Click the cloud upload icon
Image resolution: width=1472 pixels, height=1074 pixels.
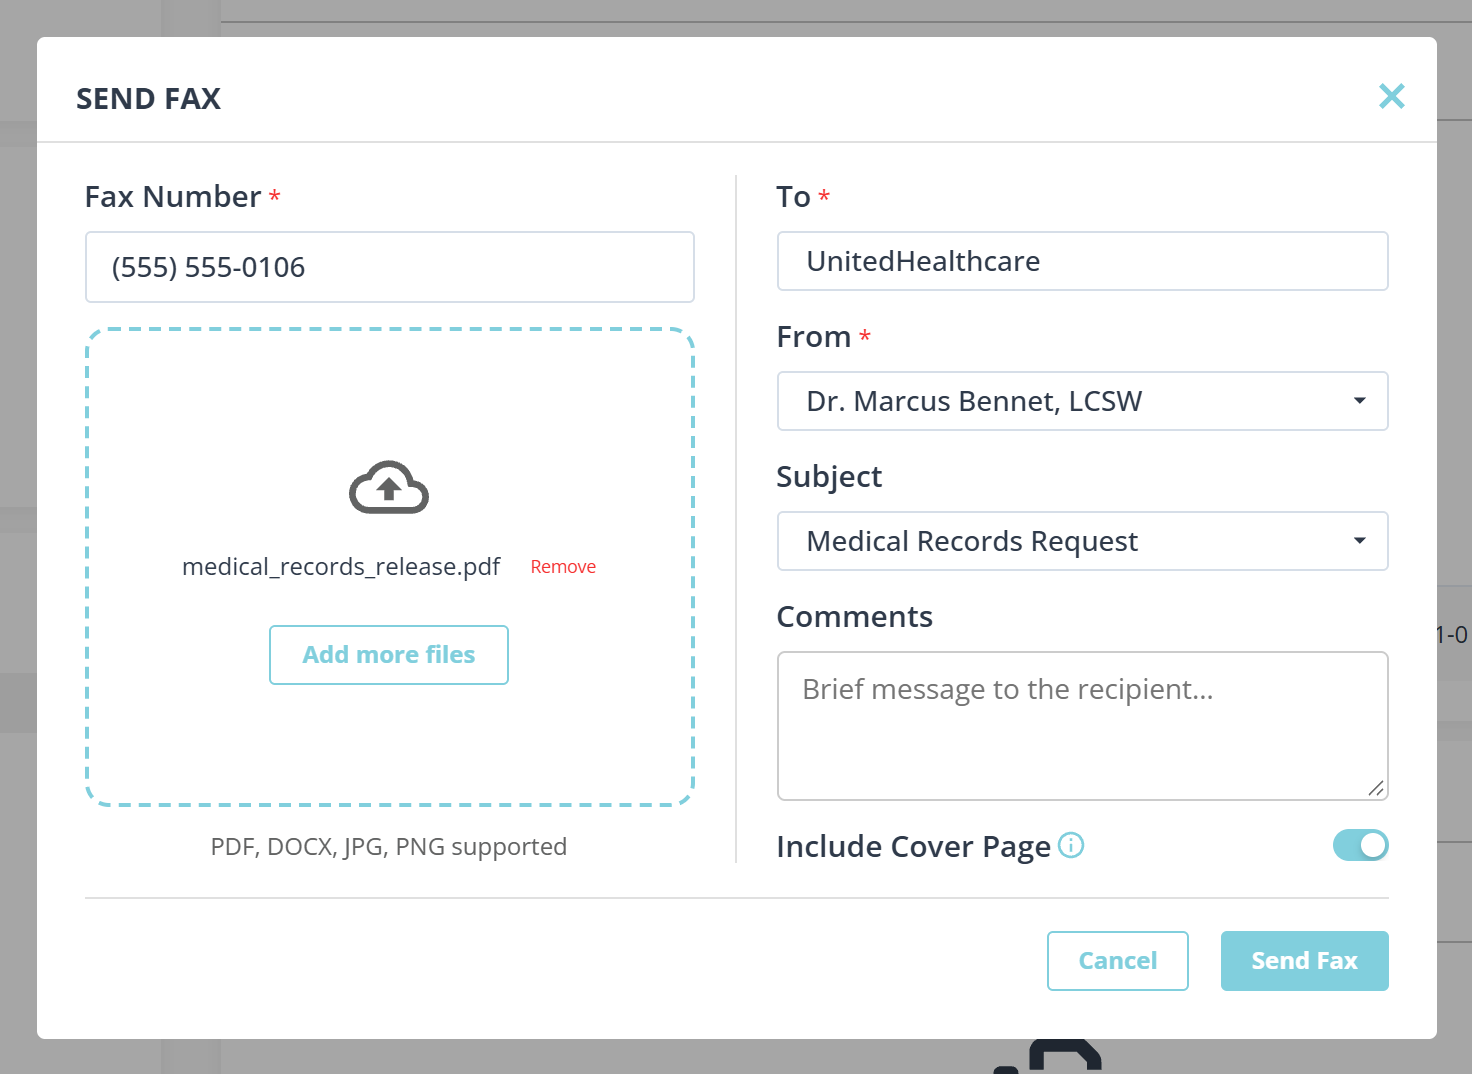click(389, 487)
